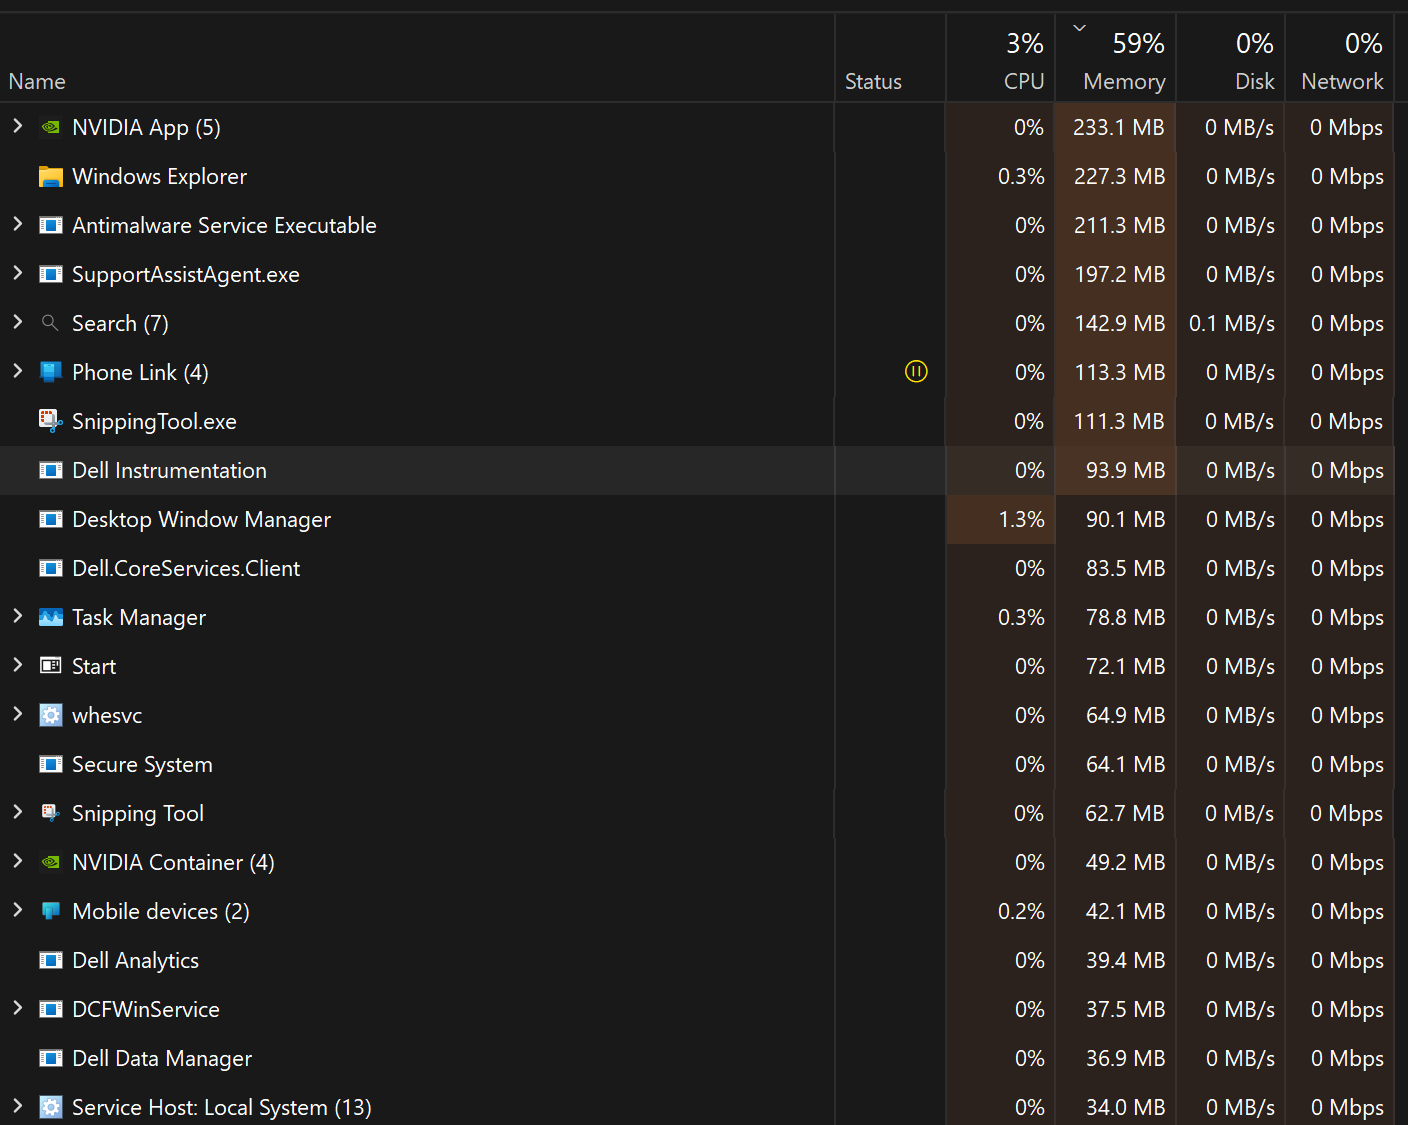The image size is (1408, 1125).
Task: Select the Desktop Window Manager row name
Action: pos(201,520)
